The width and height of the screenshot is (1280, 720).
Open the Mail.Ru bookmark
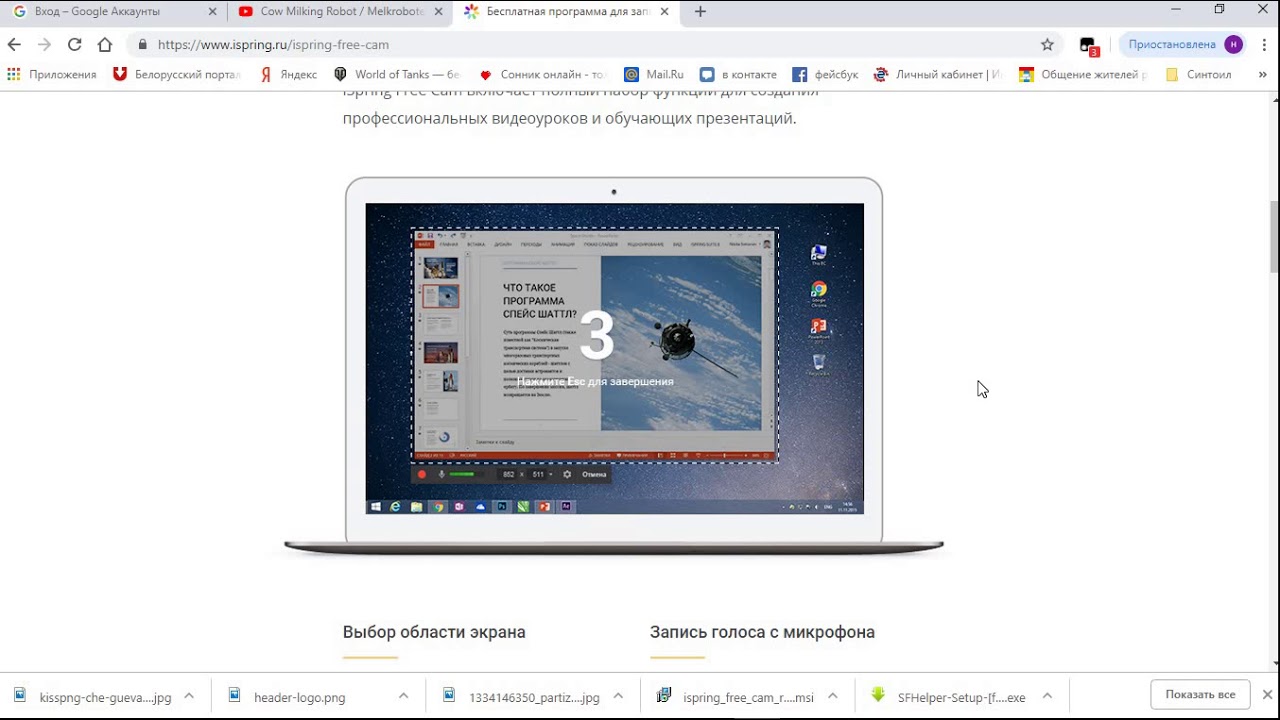654,74
